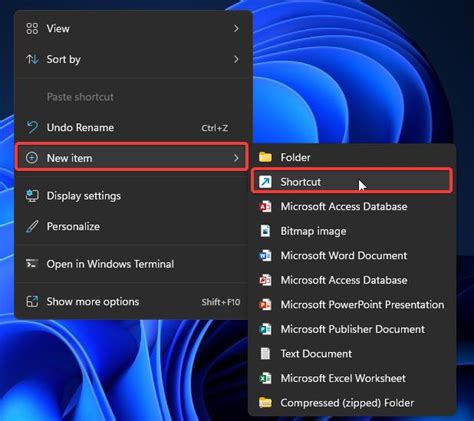Click the Show more options icon
The height and width of the screenshot is (421, 474).
click(x=32, y=302)
